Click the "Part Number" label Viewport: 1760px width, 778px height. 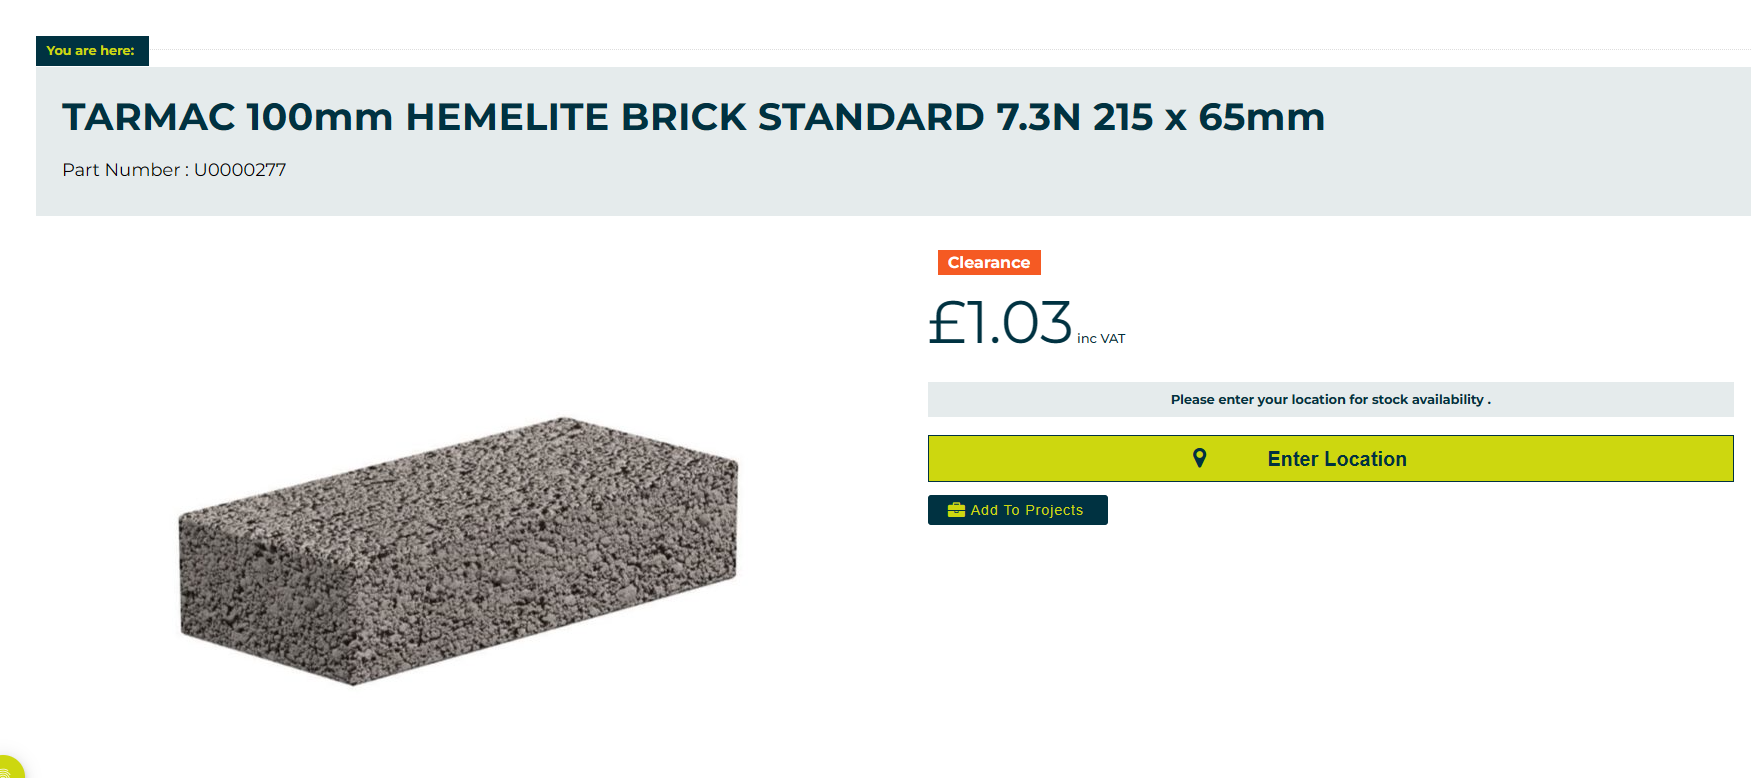120,170
